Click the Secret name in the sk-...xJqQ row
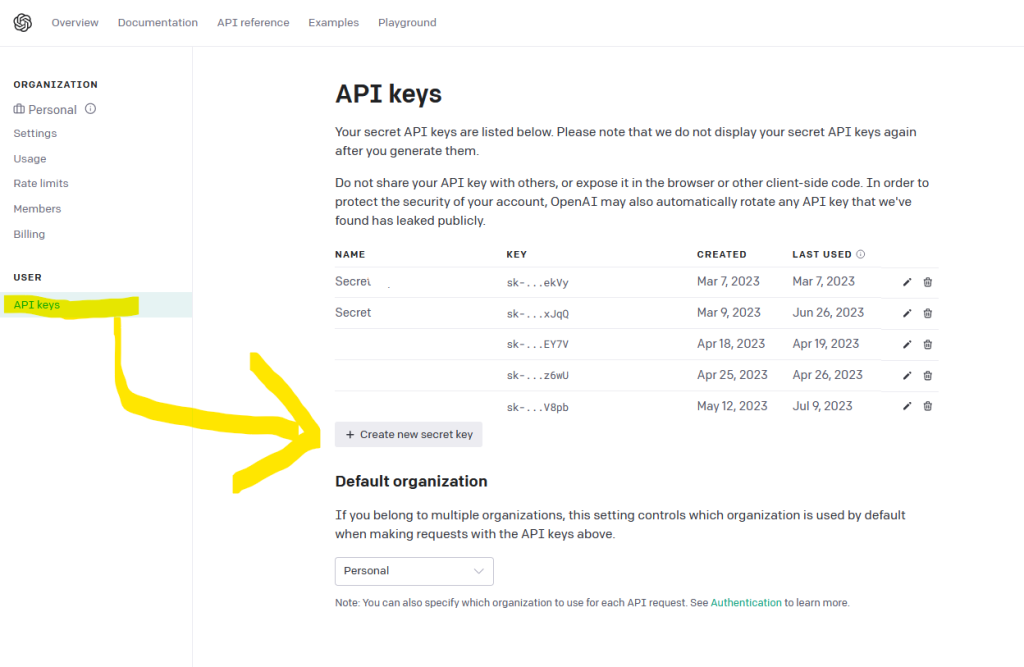Viewport: 1024px width, 667px height. [x=353, y=312]
